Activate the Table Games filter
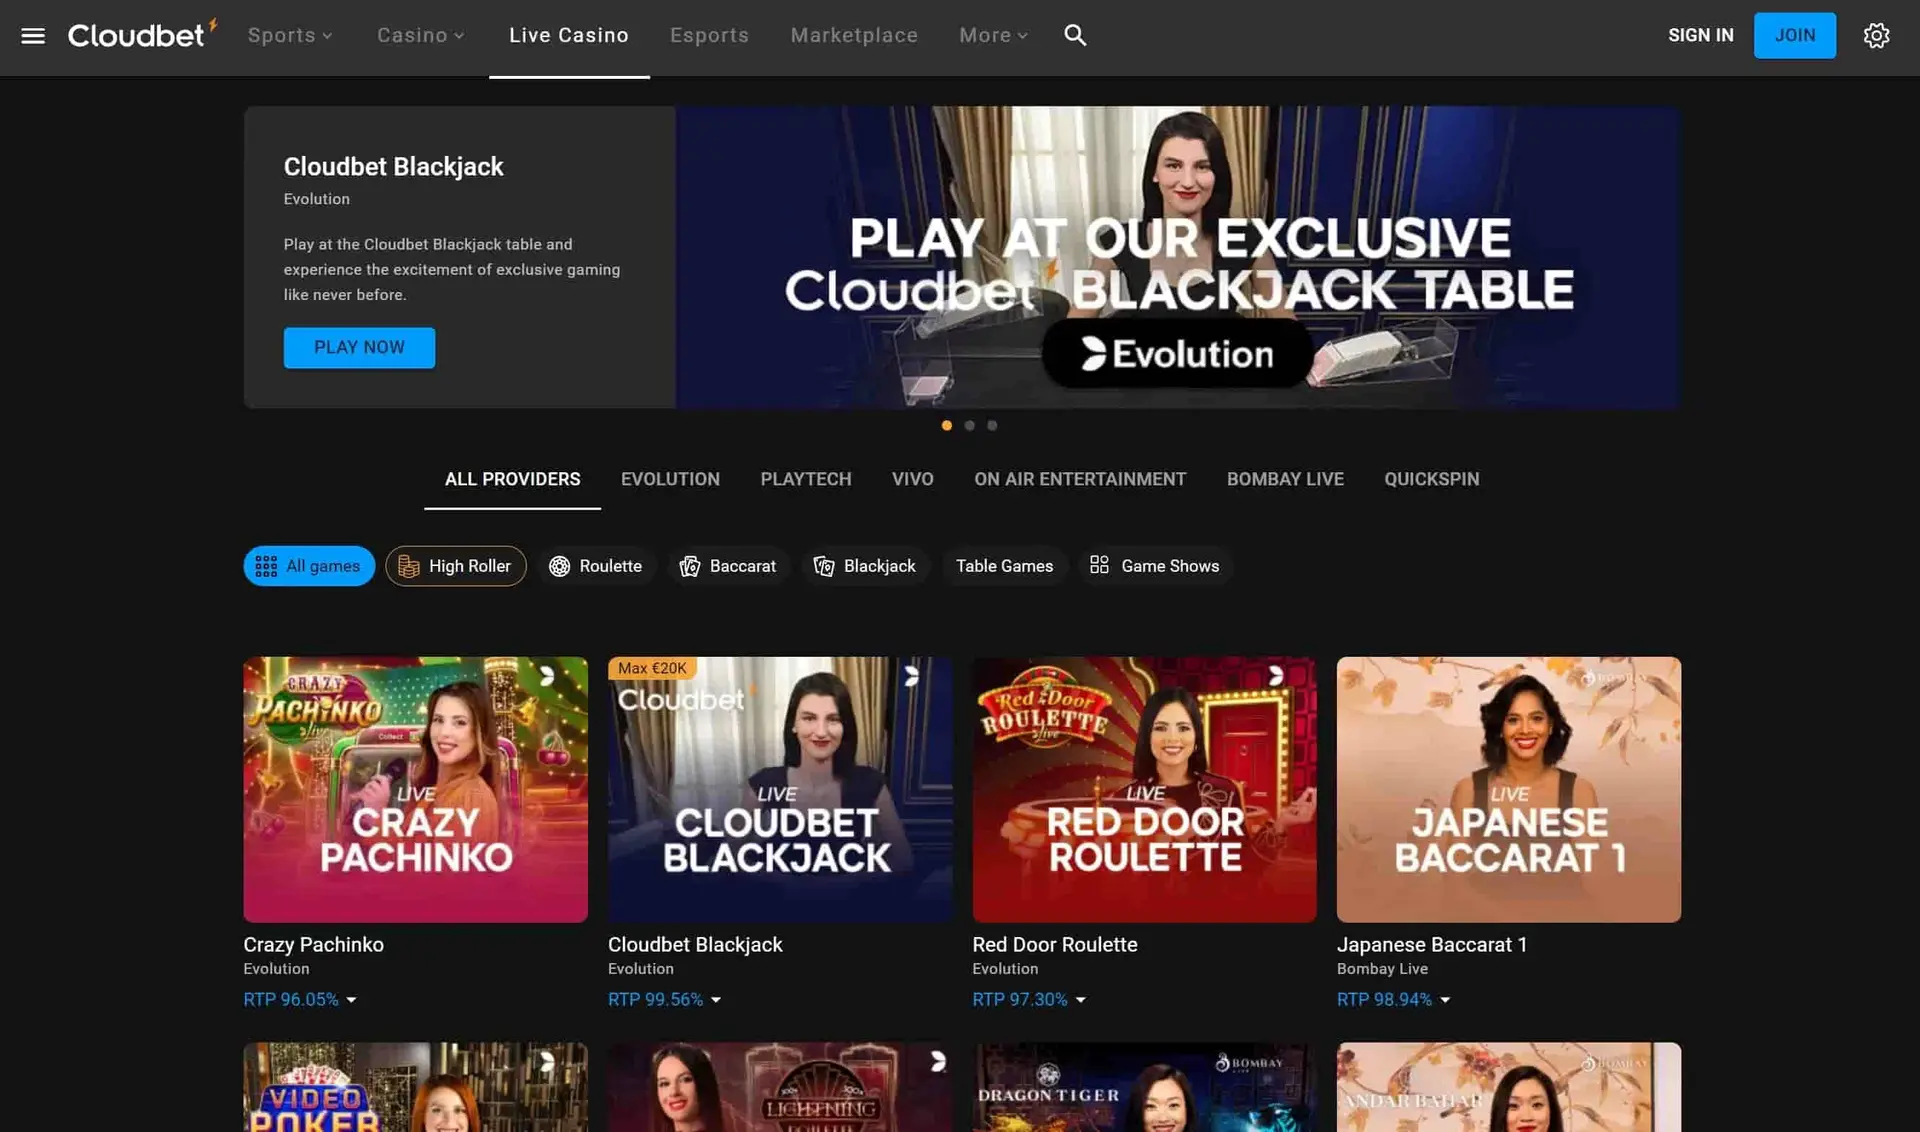1920x1132 pixels. point(1004,566)
